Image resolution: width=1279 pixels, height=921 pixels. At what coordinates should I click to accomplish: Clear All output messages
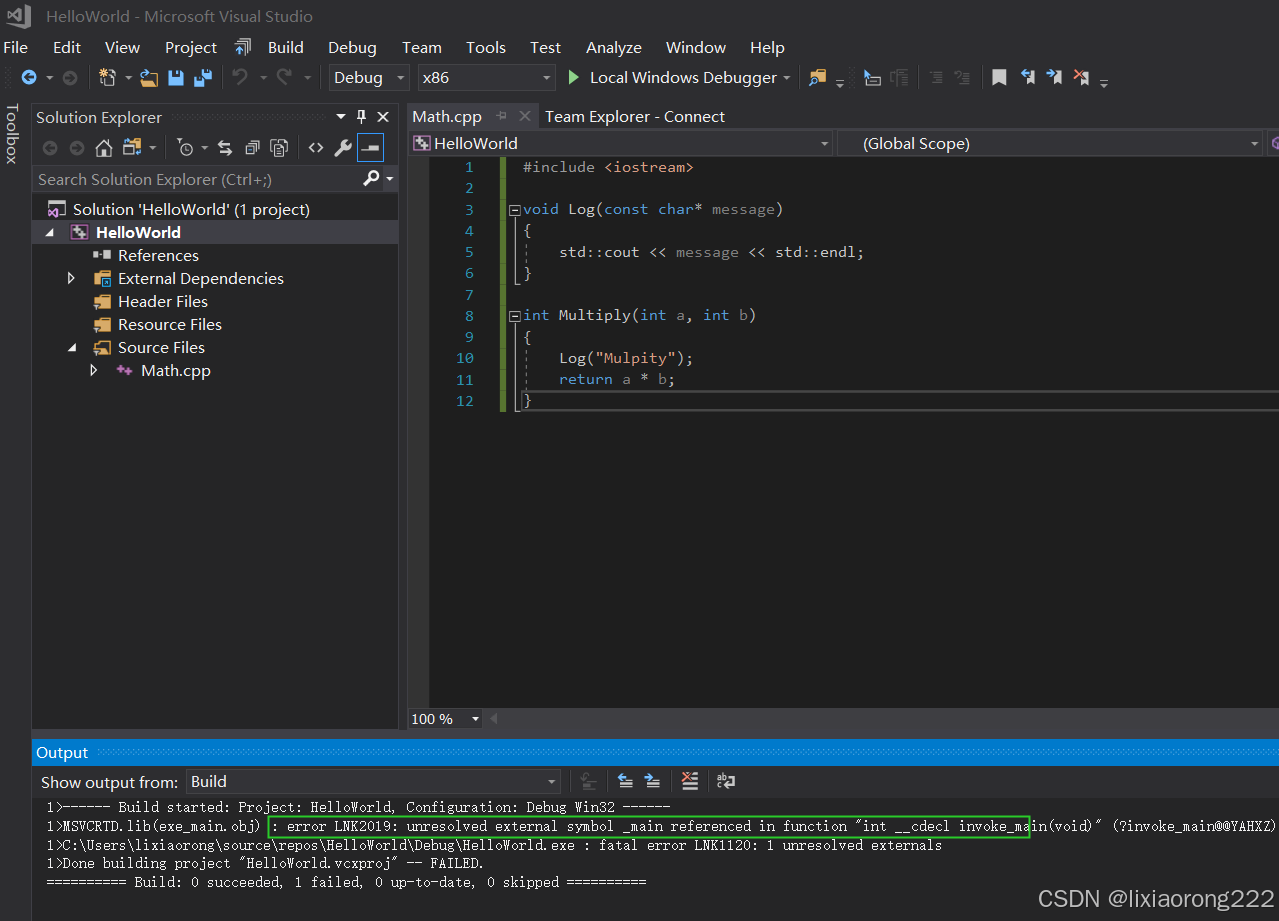tap(689, 781)
